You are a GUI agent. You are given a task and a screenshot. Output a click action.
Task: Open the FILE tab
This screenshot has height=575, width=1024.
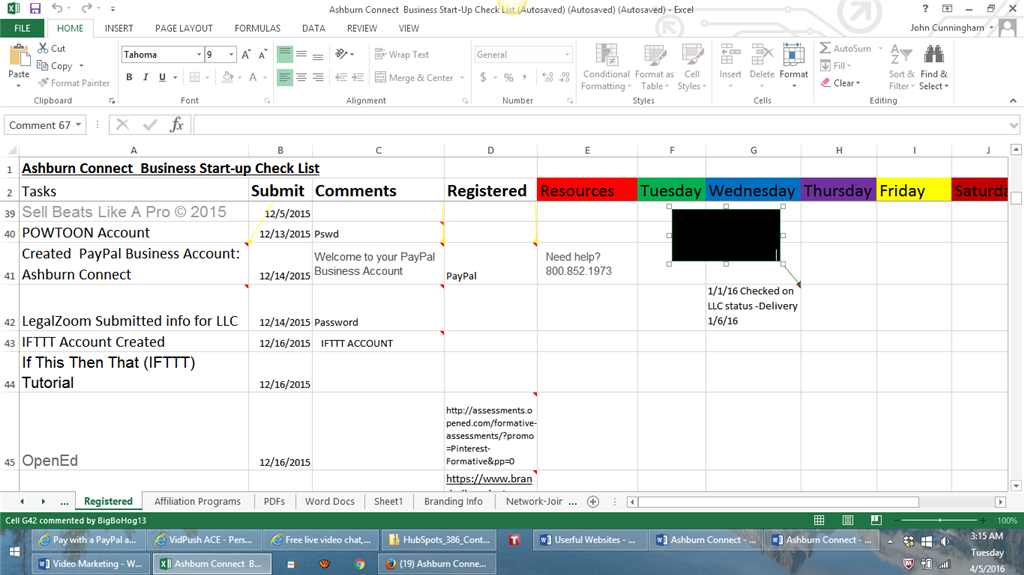[22, 28]
